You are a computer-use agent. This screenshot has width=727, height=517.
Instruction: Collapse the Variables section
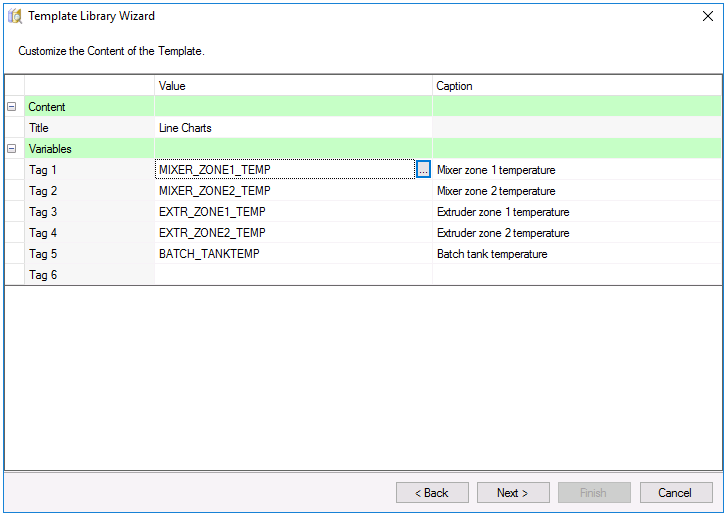12,149
